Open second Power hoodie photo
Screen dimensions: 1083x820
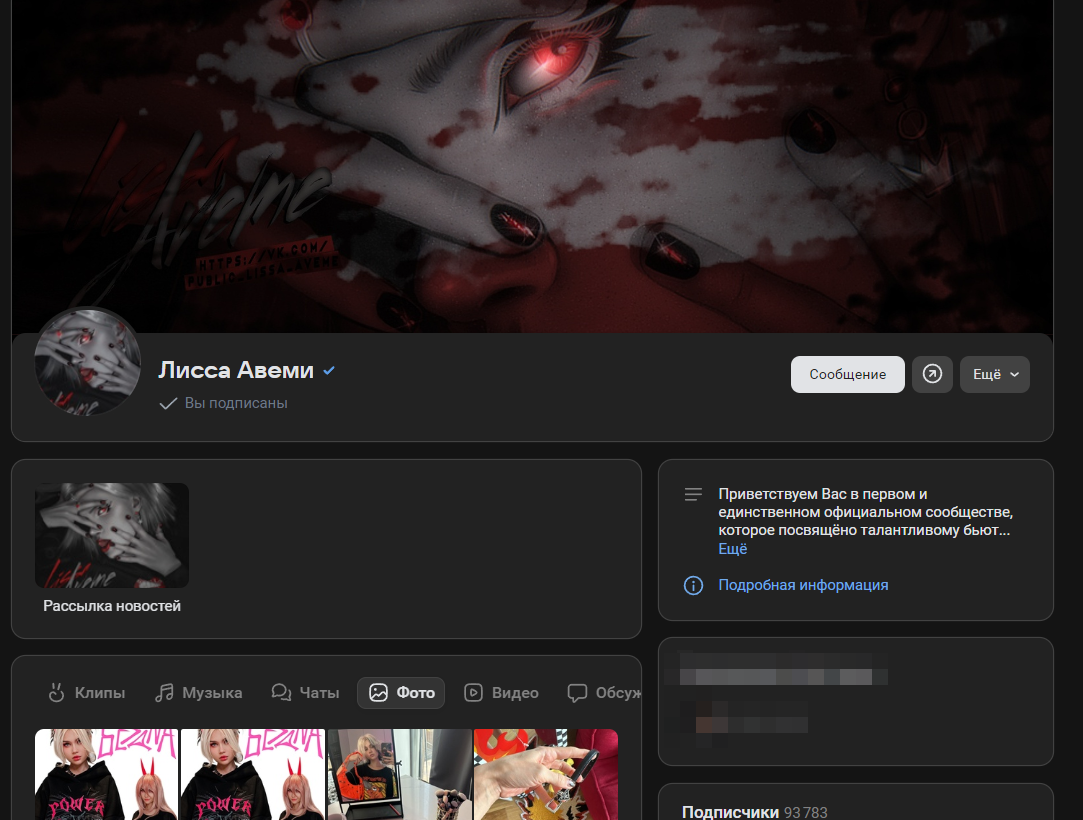[x=253, y=774]
